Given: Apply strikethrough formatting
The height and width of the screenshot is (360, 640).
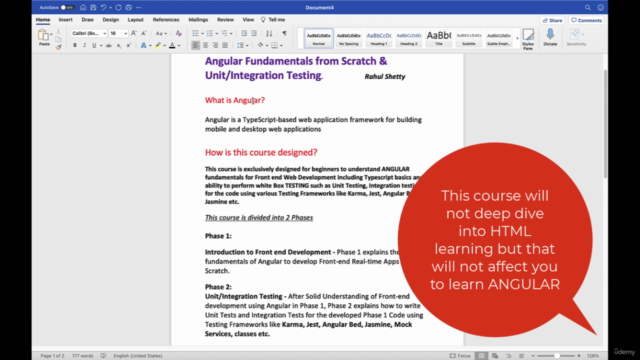Looking at the screenshot, I should coord(109,45).
